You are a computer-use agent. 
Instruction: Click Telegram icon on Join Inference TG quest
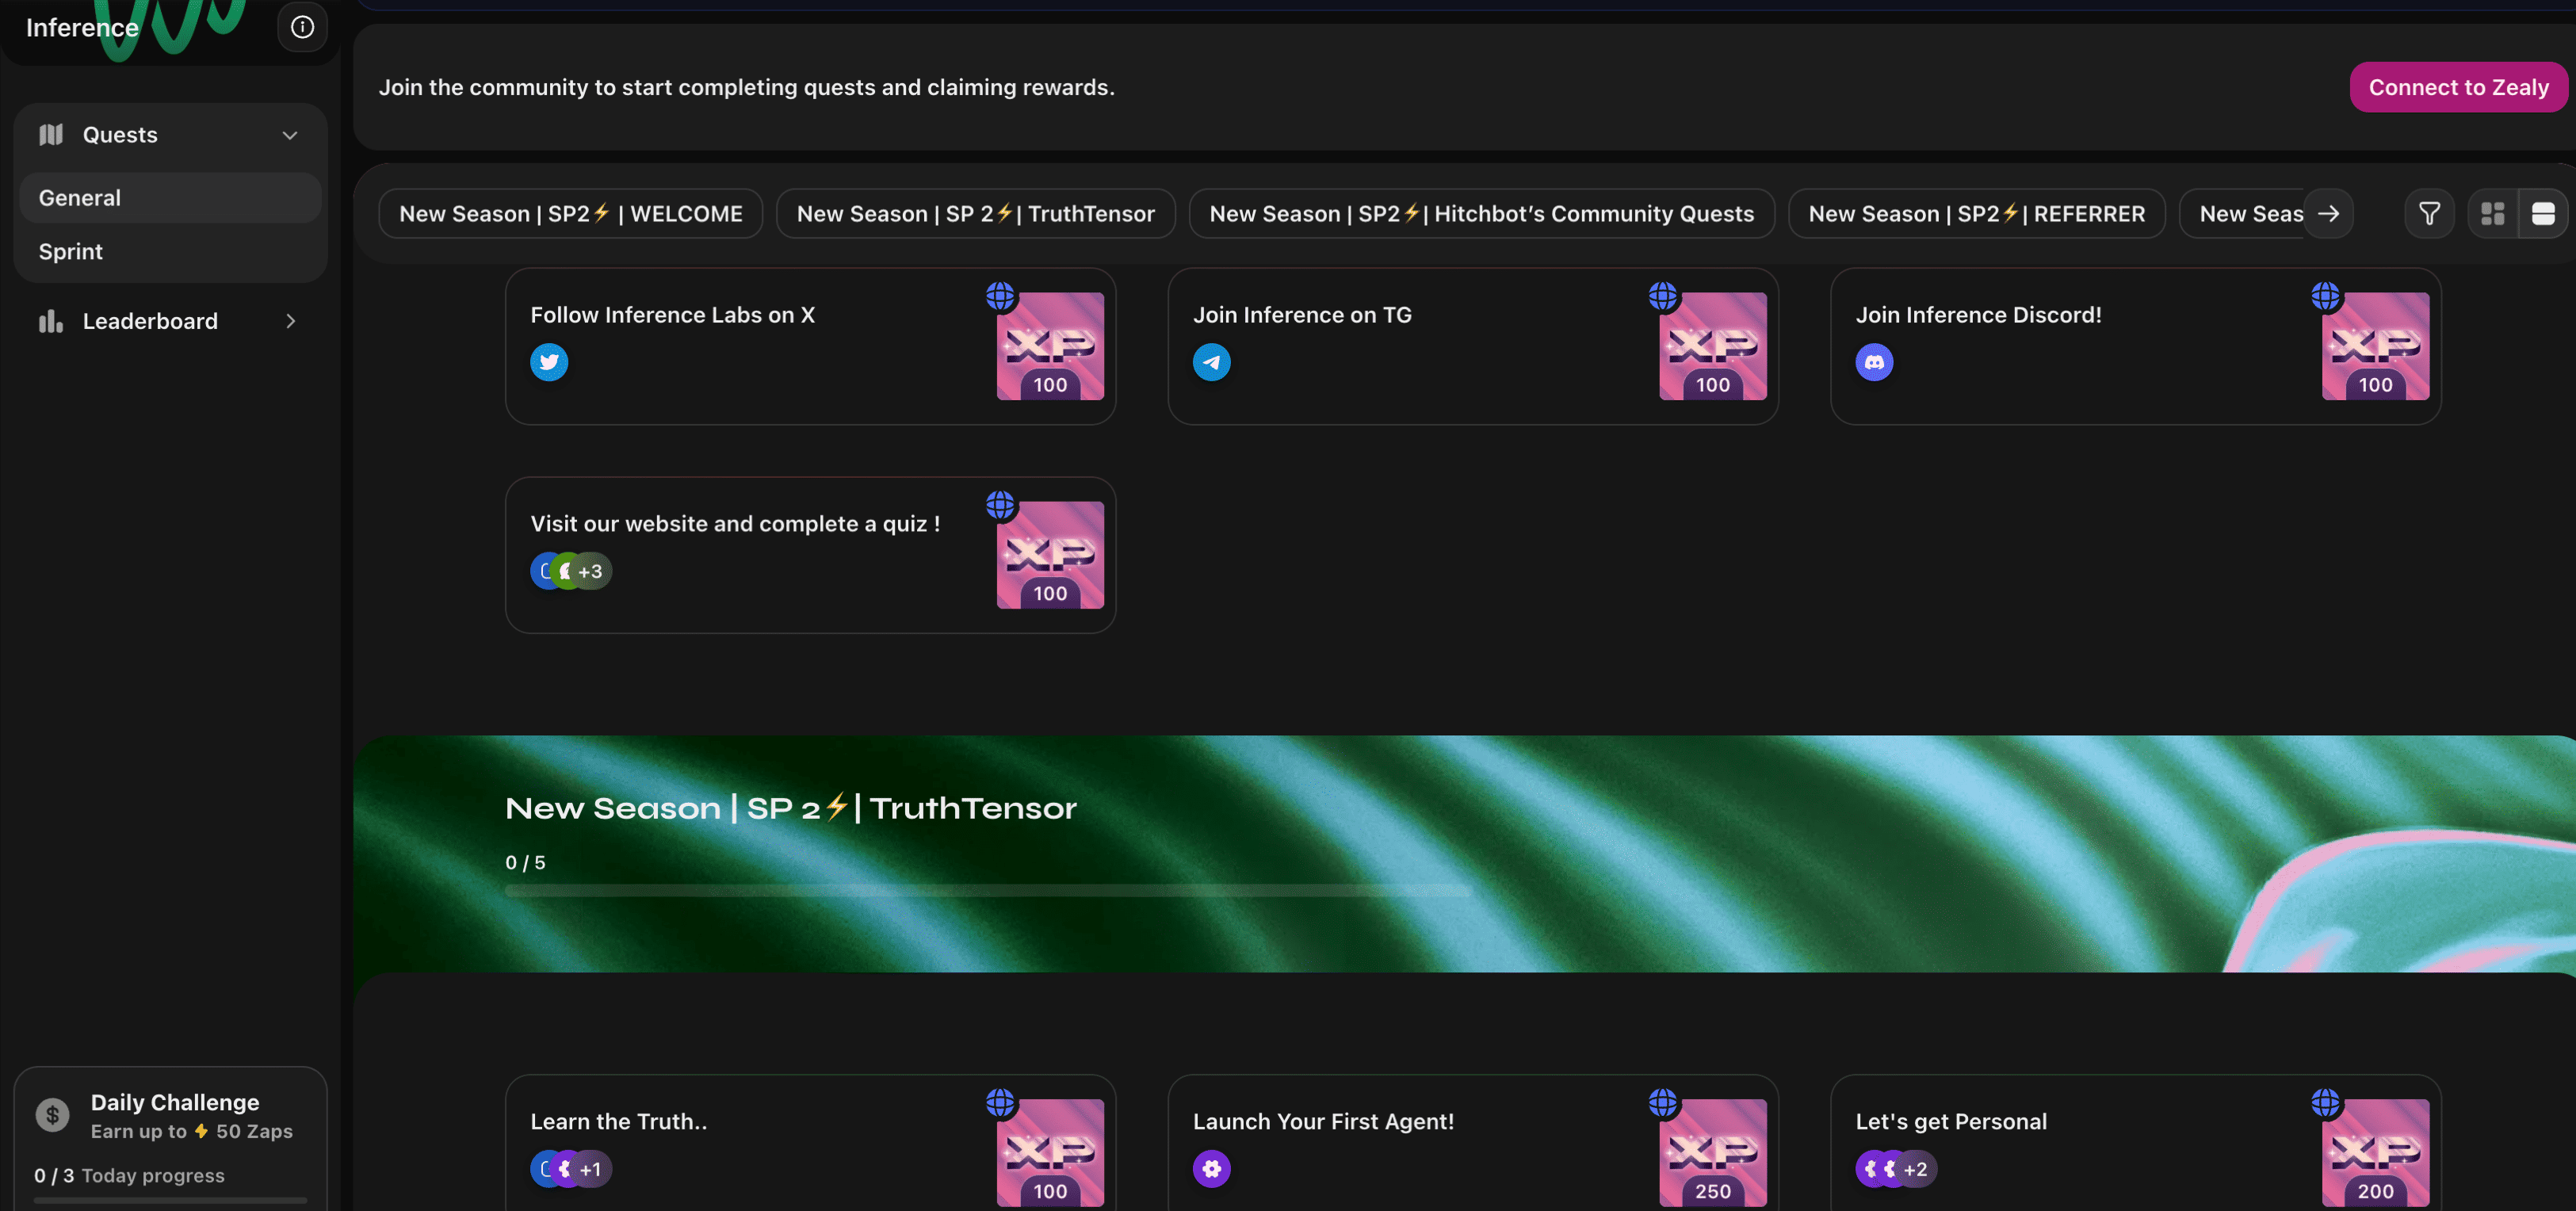tap(1211, 362)
